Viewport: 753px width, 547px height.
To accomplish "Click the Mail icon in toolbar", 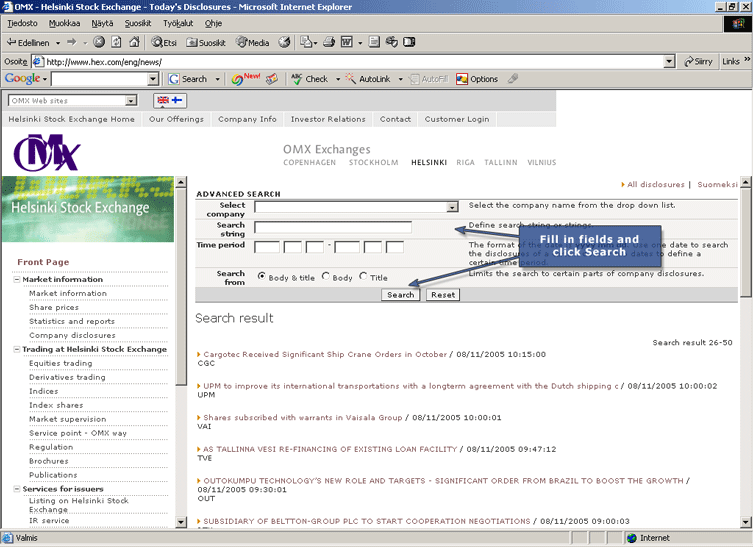I will 306,42.
